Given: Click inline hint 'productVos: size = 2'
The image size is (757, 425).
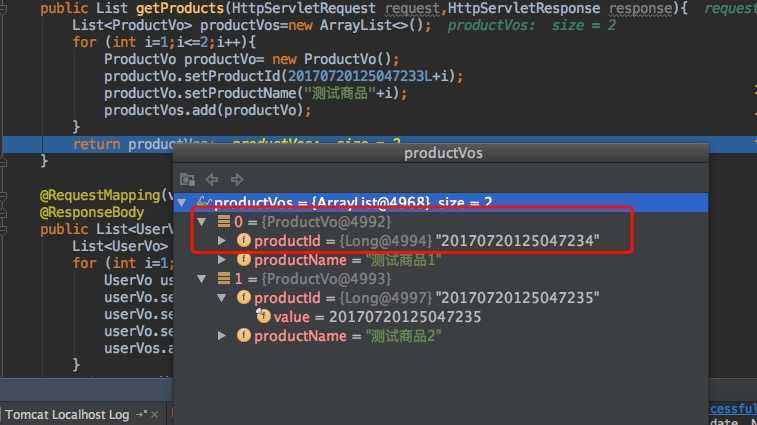Looking at the screenshot, I should (x=532, y=25).
